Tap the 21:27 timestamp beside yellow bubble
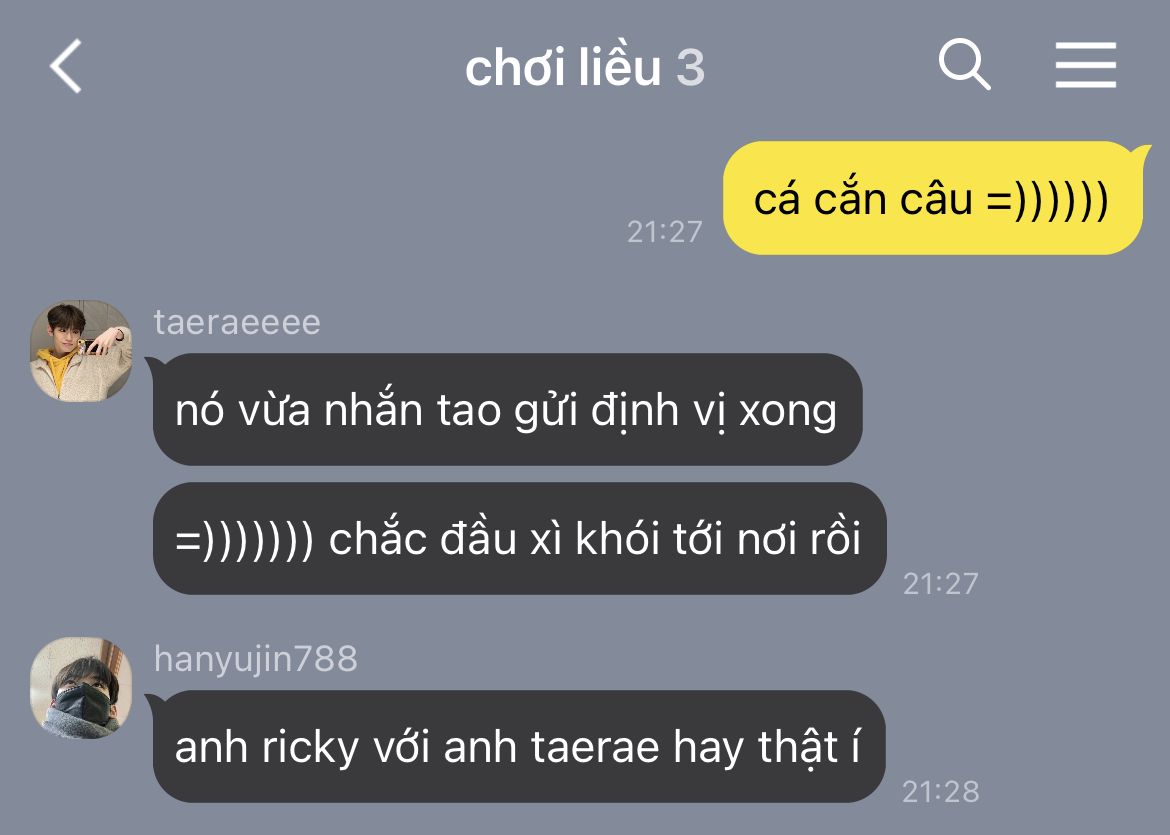 (x=664, y=232)
